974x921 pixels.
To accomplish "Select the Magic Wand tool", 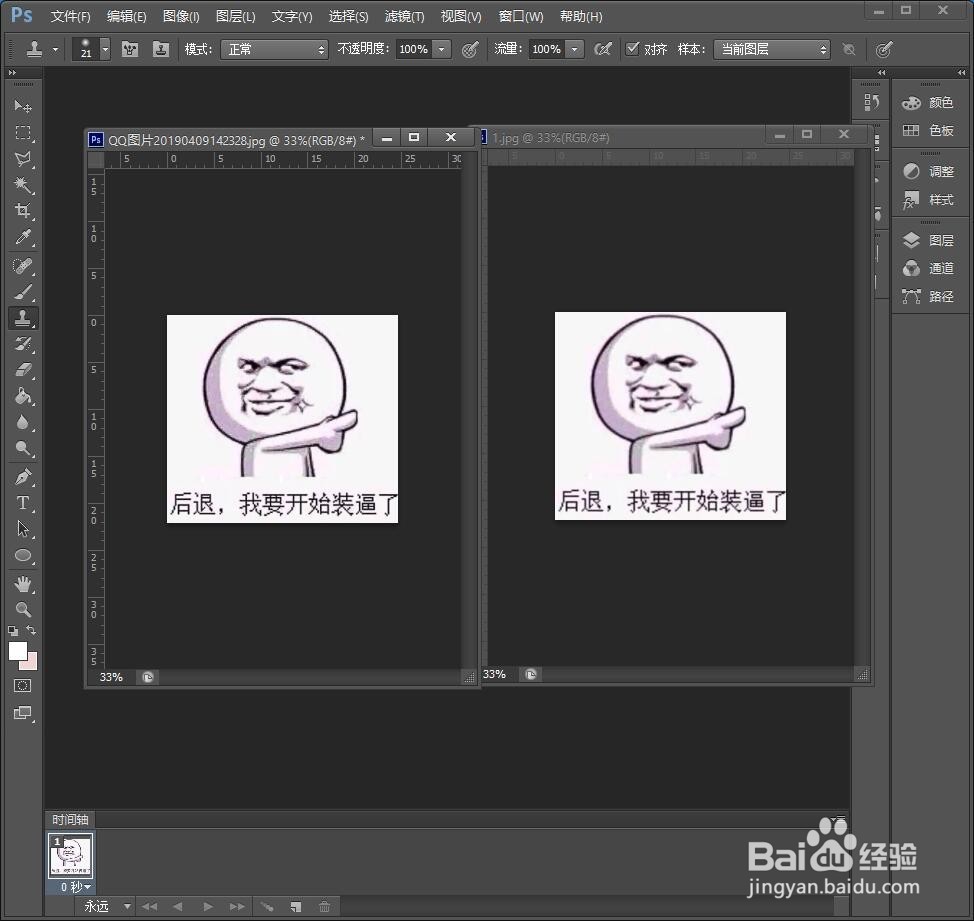I will pos(23,185).
